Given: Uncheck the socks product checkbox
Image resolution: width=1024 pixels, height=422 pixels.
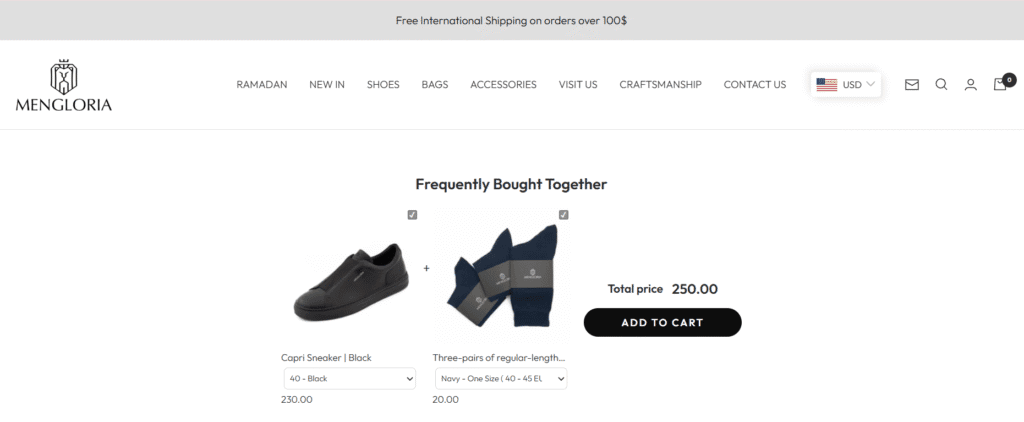Looking at the screenshot, I should click(563, 215).
